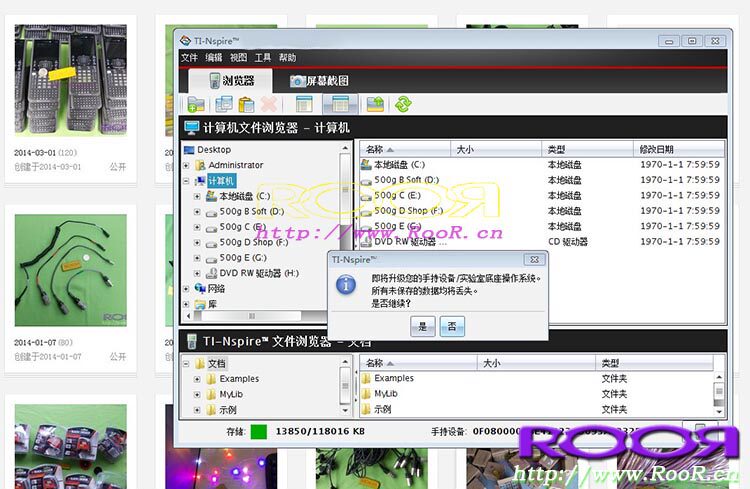
Task: Click 否 to cancel the OS upgrade
Action: 452,326
